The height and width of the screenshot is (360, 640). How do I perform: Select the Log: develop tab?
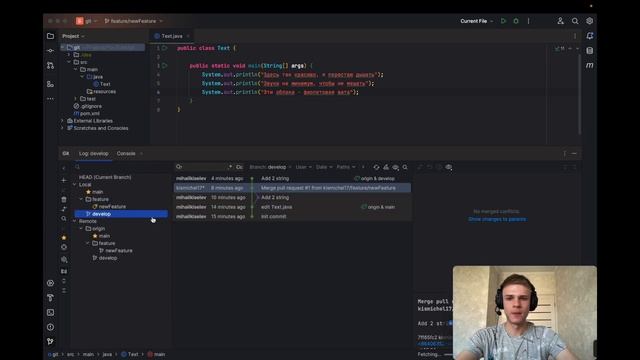pyautogui.click(x=93, y=153)
